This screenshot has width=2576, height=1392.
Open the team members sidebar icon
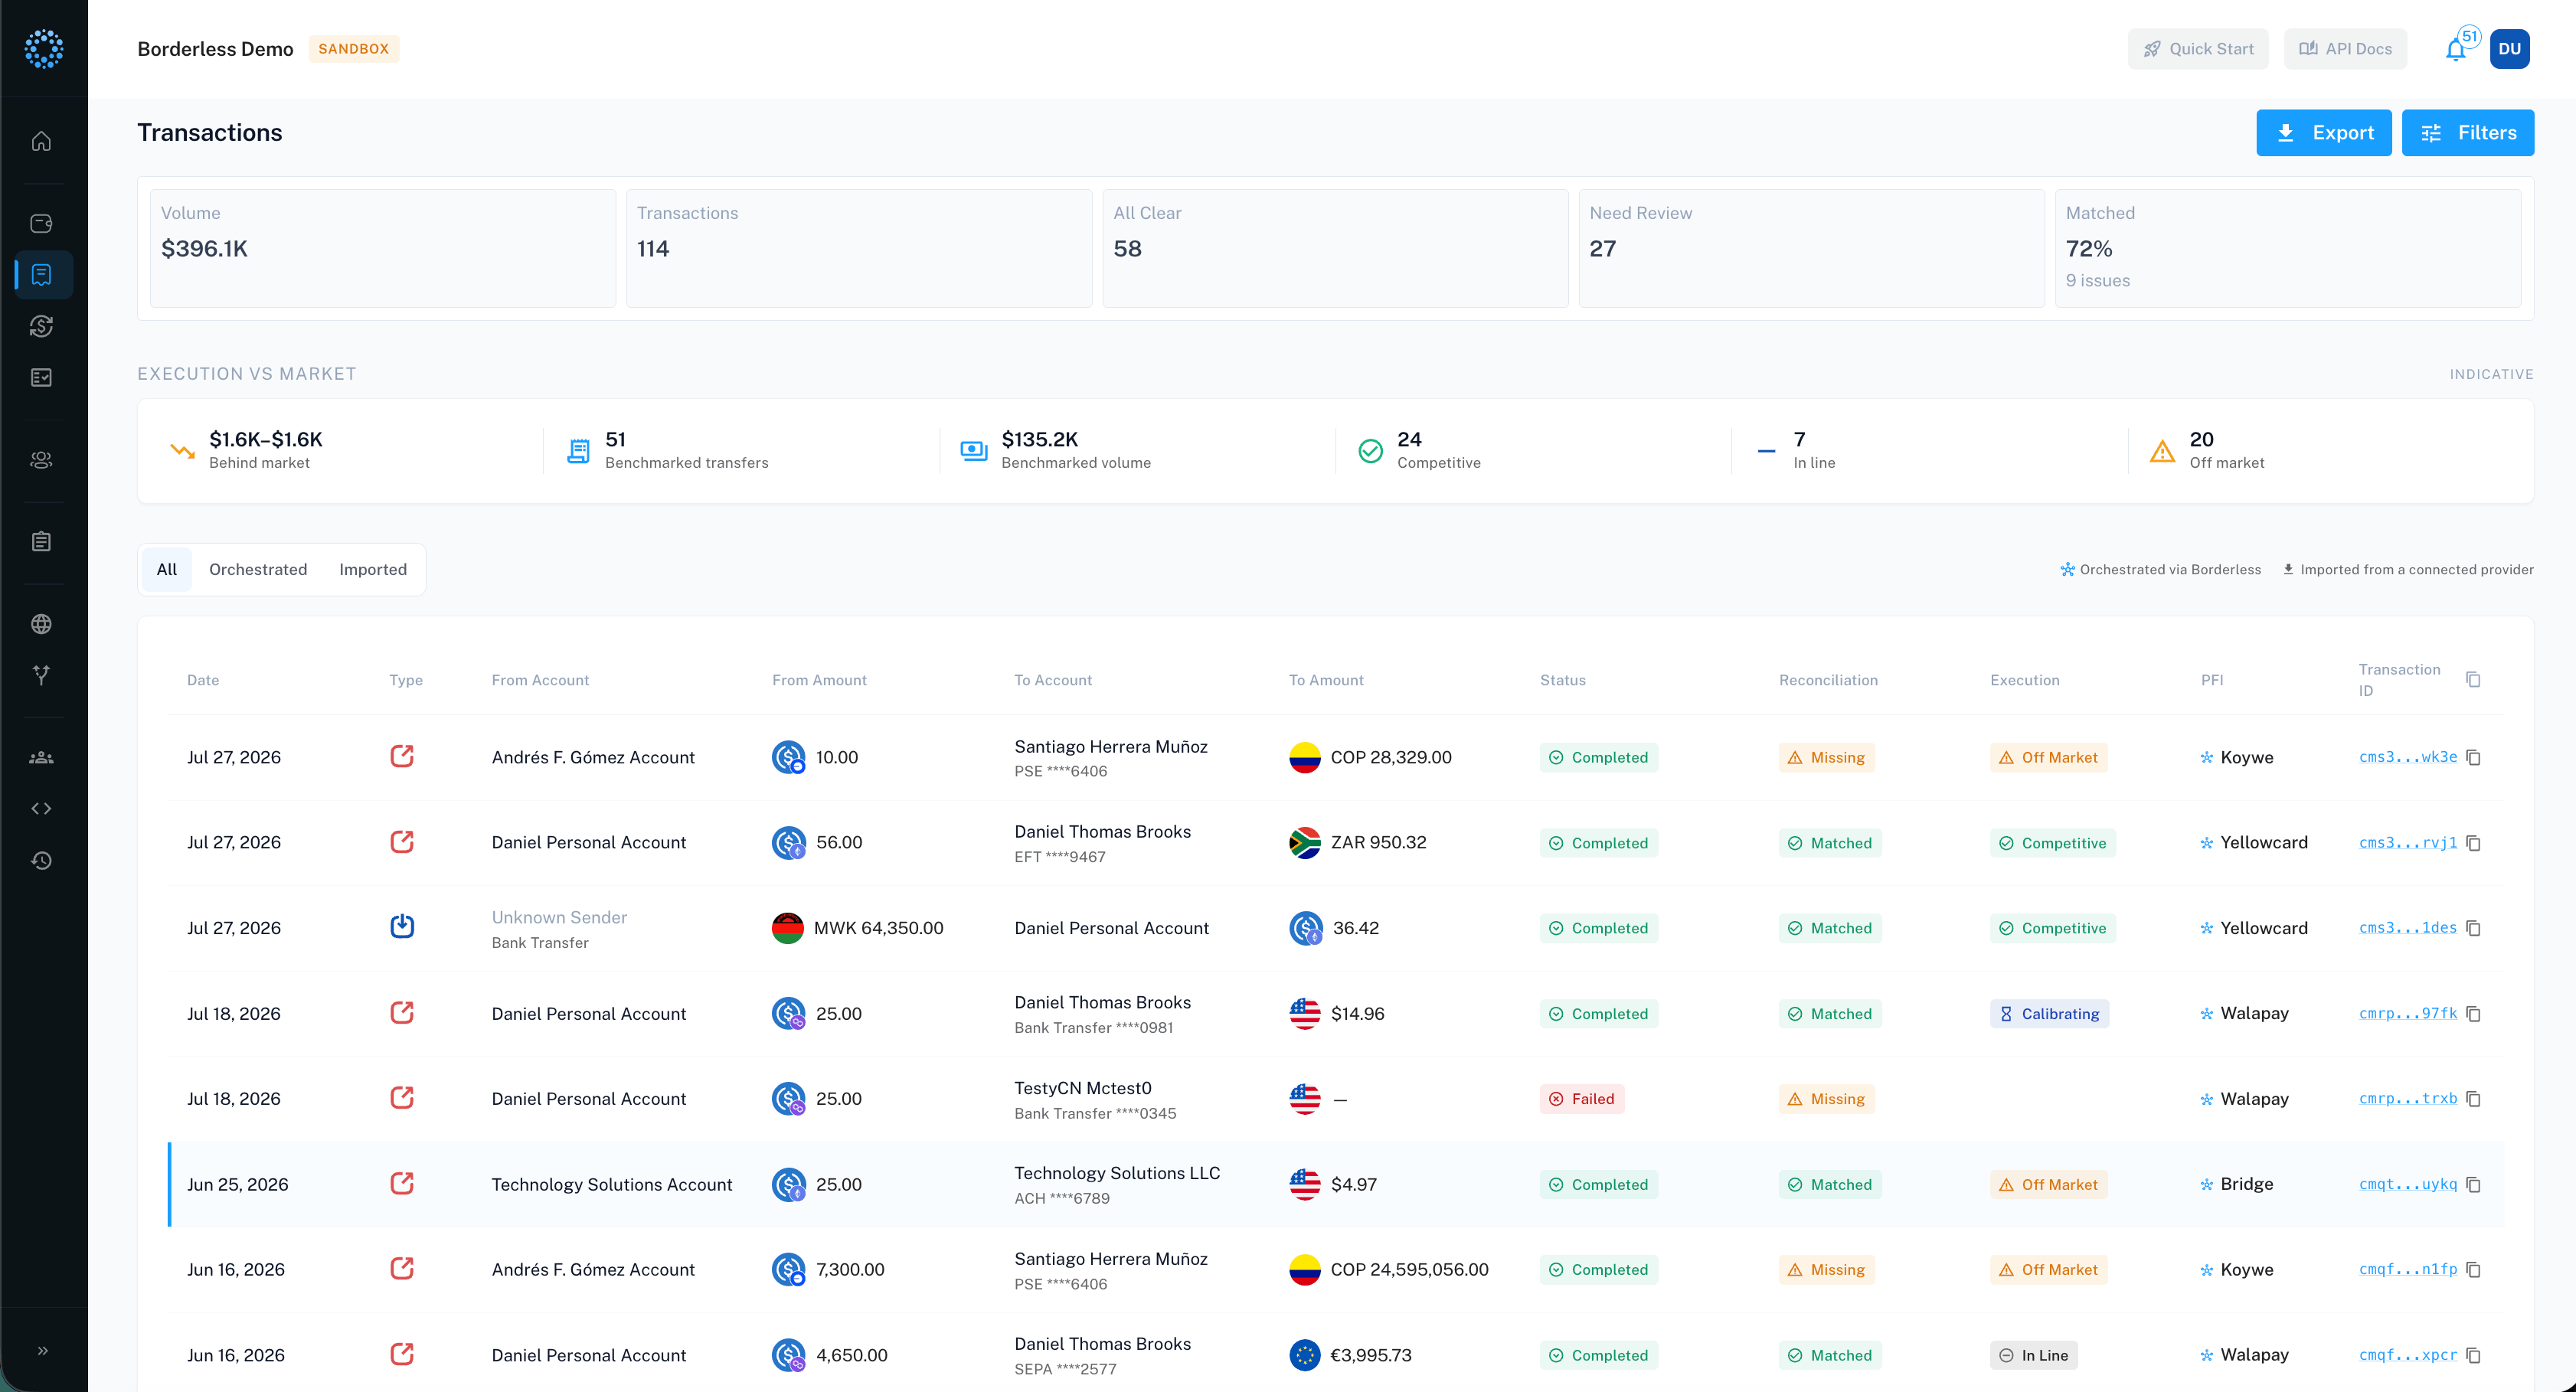(x=41, y=757)
